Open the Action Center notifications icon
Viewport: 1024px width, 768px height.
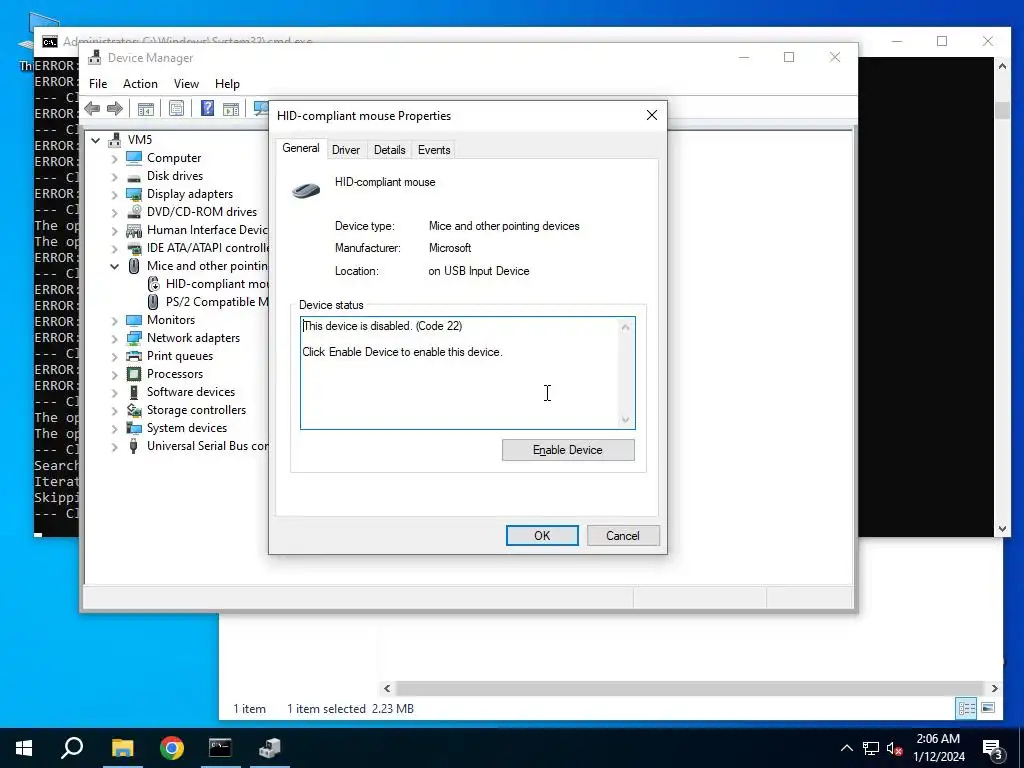pyautogui.click(x=993, y=748)
